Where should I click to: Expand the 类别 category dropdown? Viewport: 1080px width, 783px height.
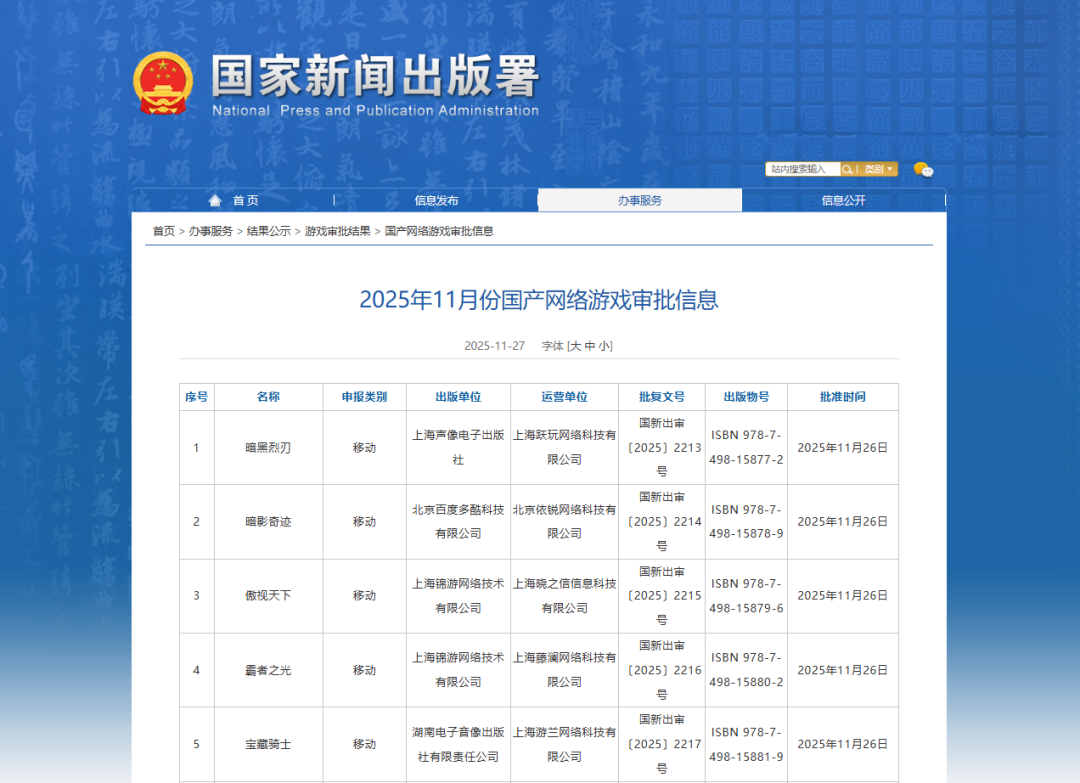click(879, 169)
